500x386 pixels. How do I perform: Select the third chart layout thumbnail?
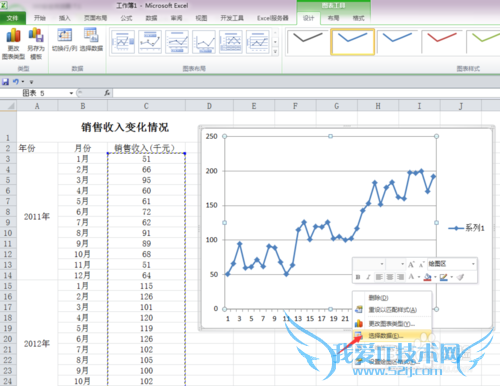tap(177, 42)
